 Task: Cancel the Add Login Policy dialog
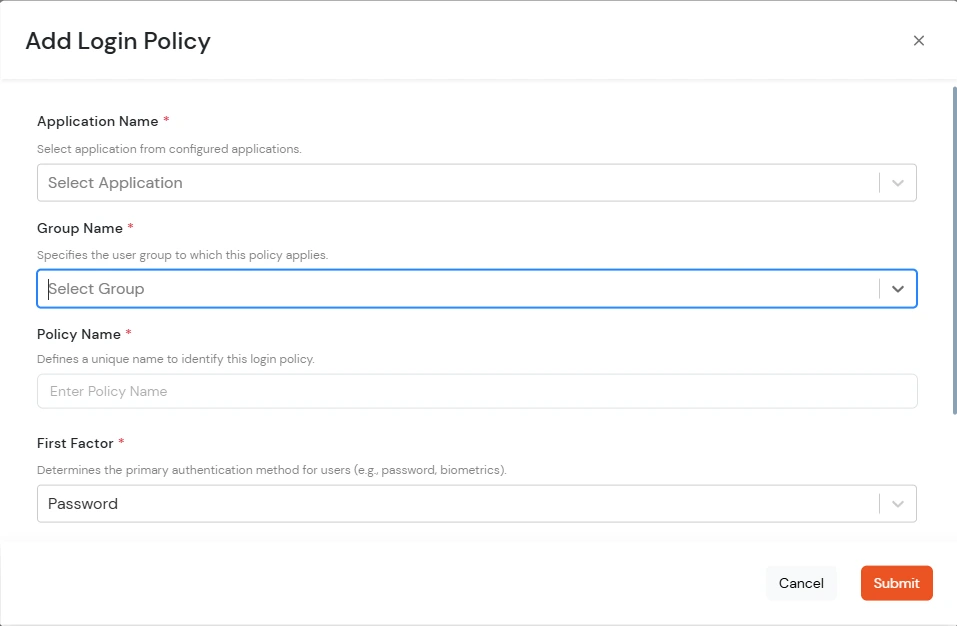coord(801,583)
